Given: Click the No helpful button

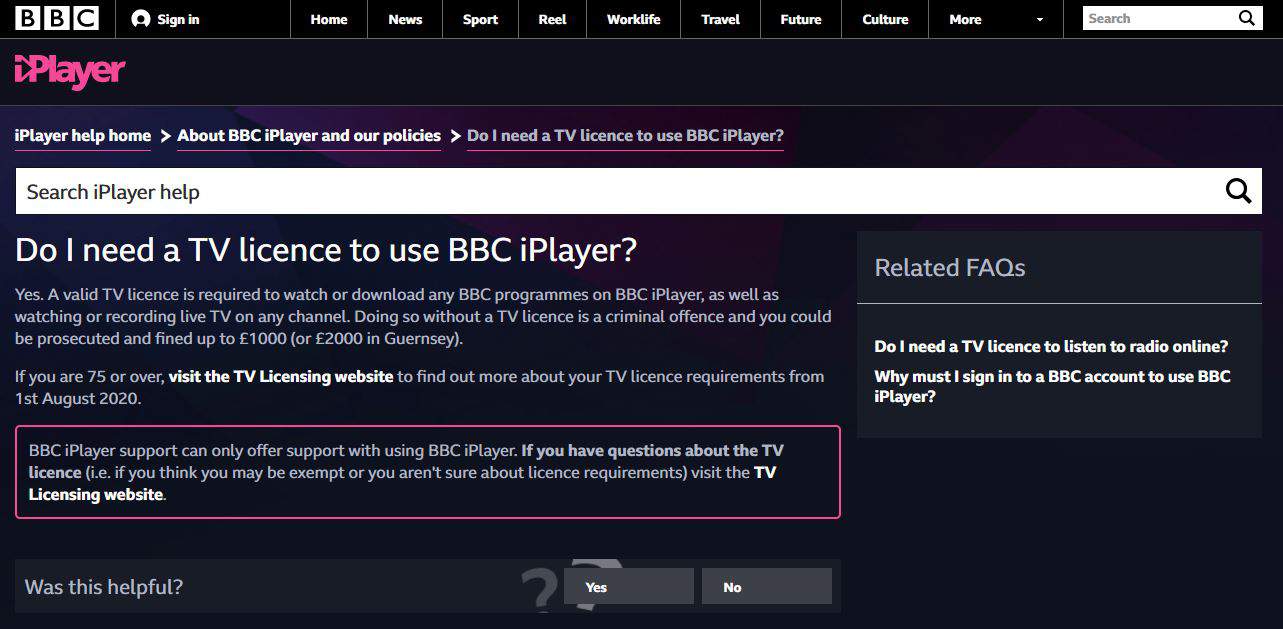Looking at the screenshot, I should click(766, 587).
